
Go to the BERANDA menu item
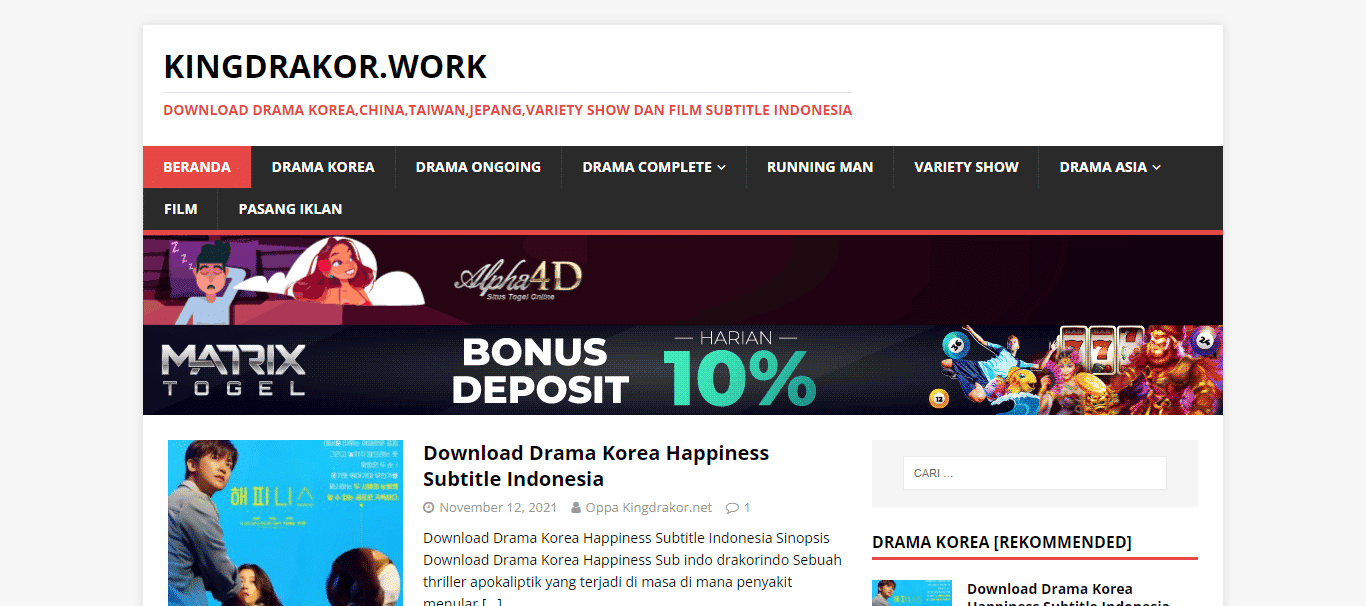coord(197,167)
